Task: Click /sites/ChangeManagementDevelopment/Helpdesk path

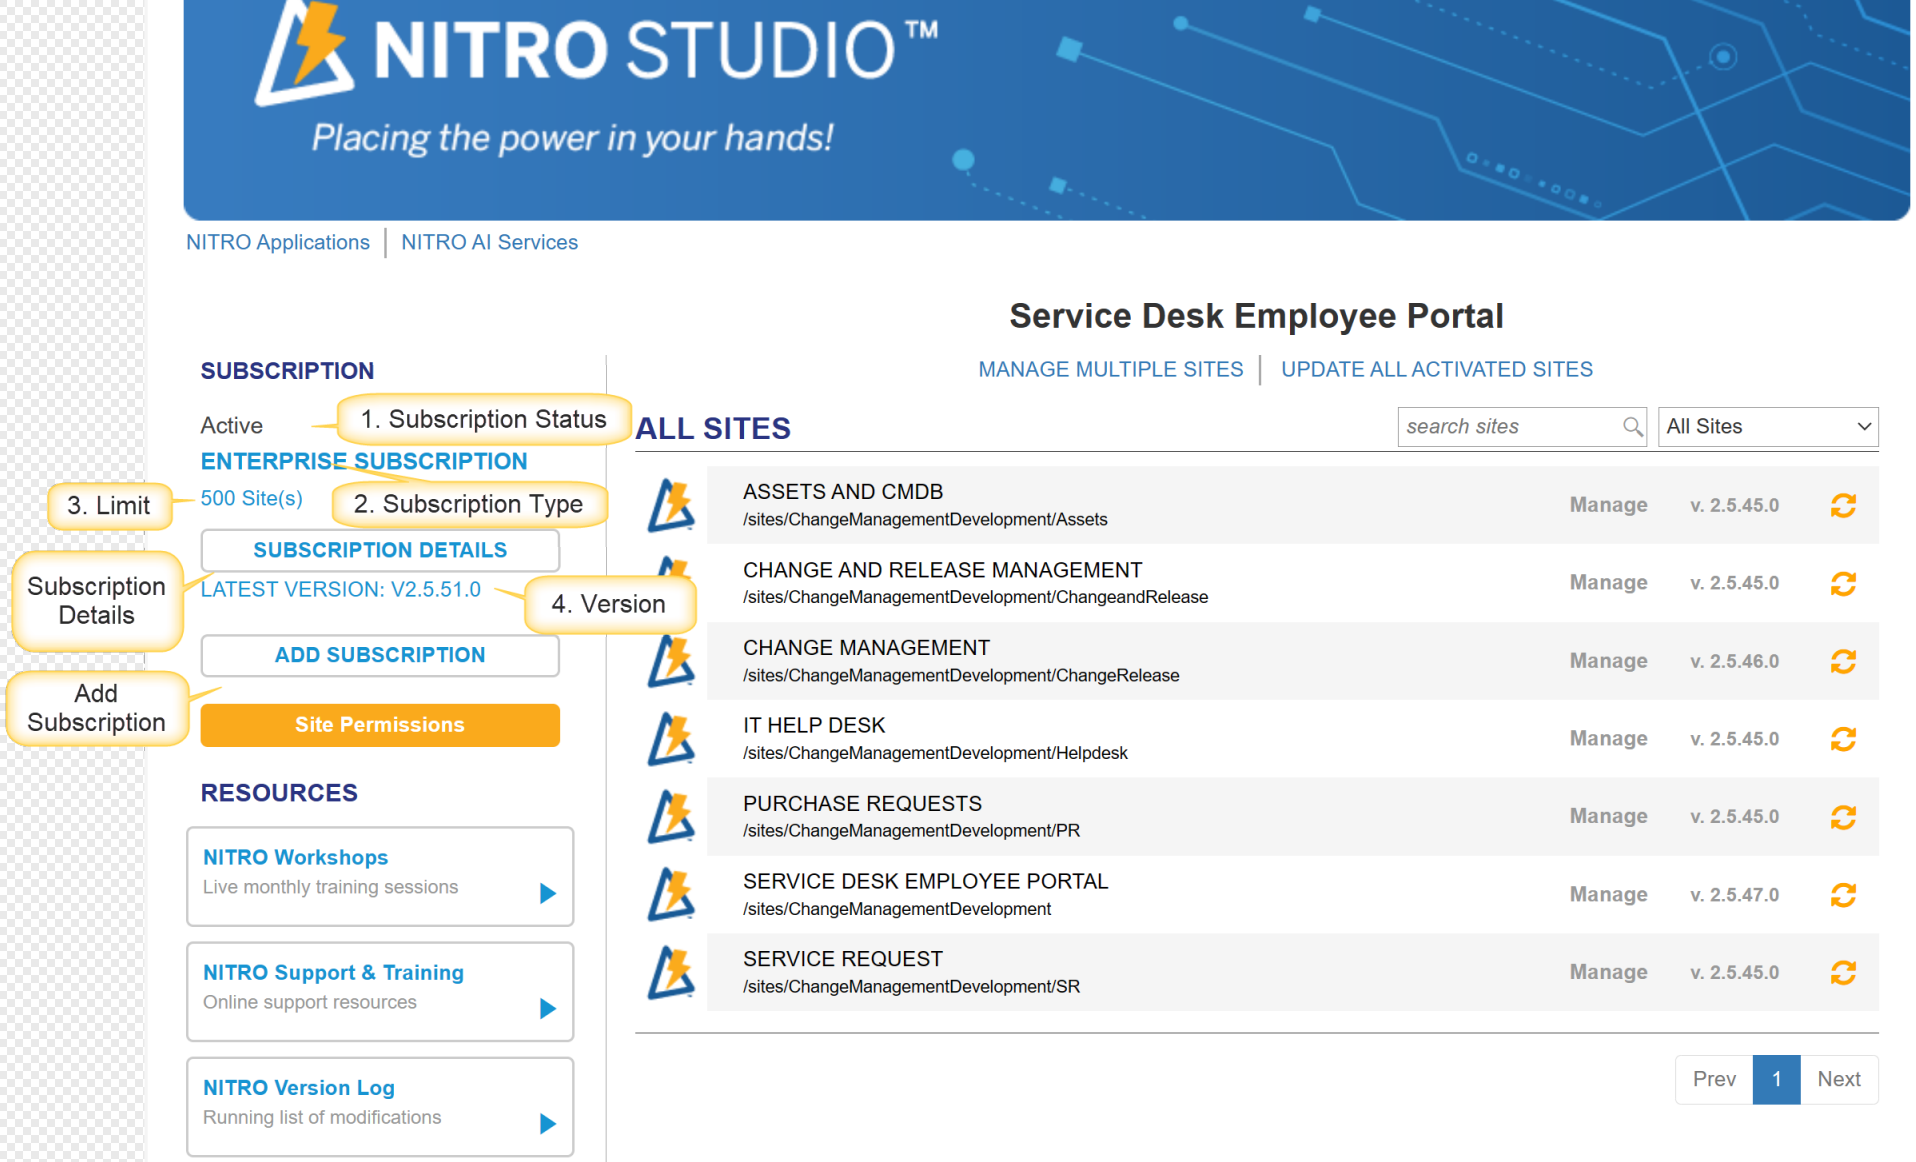Action: 935,753
